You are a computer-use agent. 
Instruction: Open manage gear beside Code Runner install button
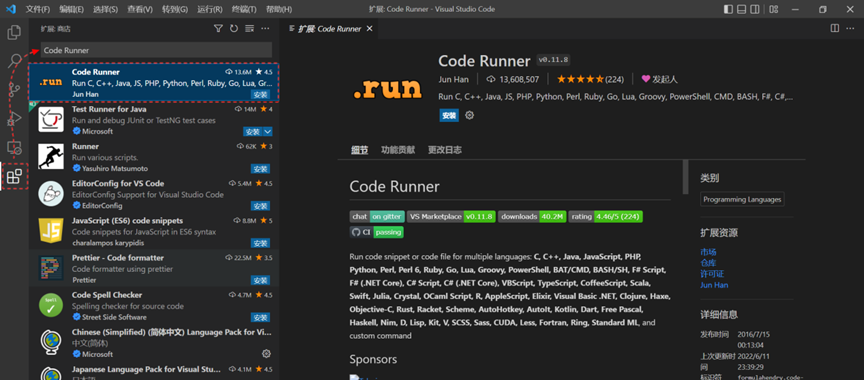[x=469, y=116]
